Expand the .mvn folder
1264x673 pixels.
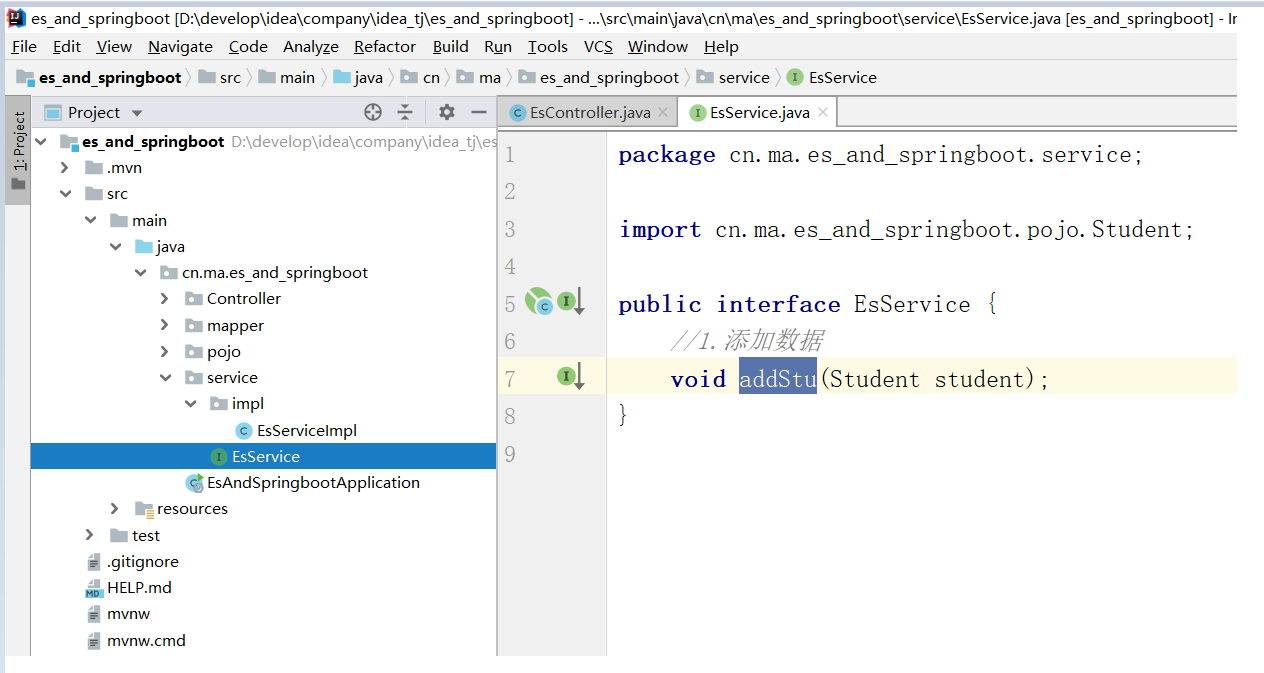coord(65,167)
